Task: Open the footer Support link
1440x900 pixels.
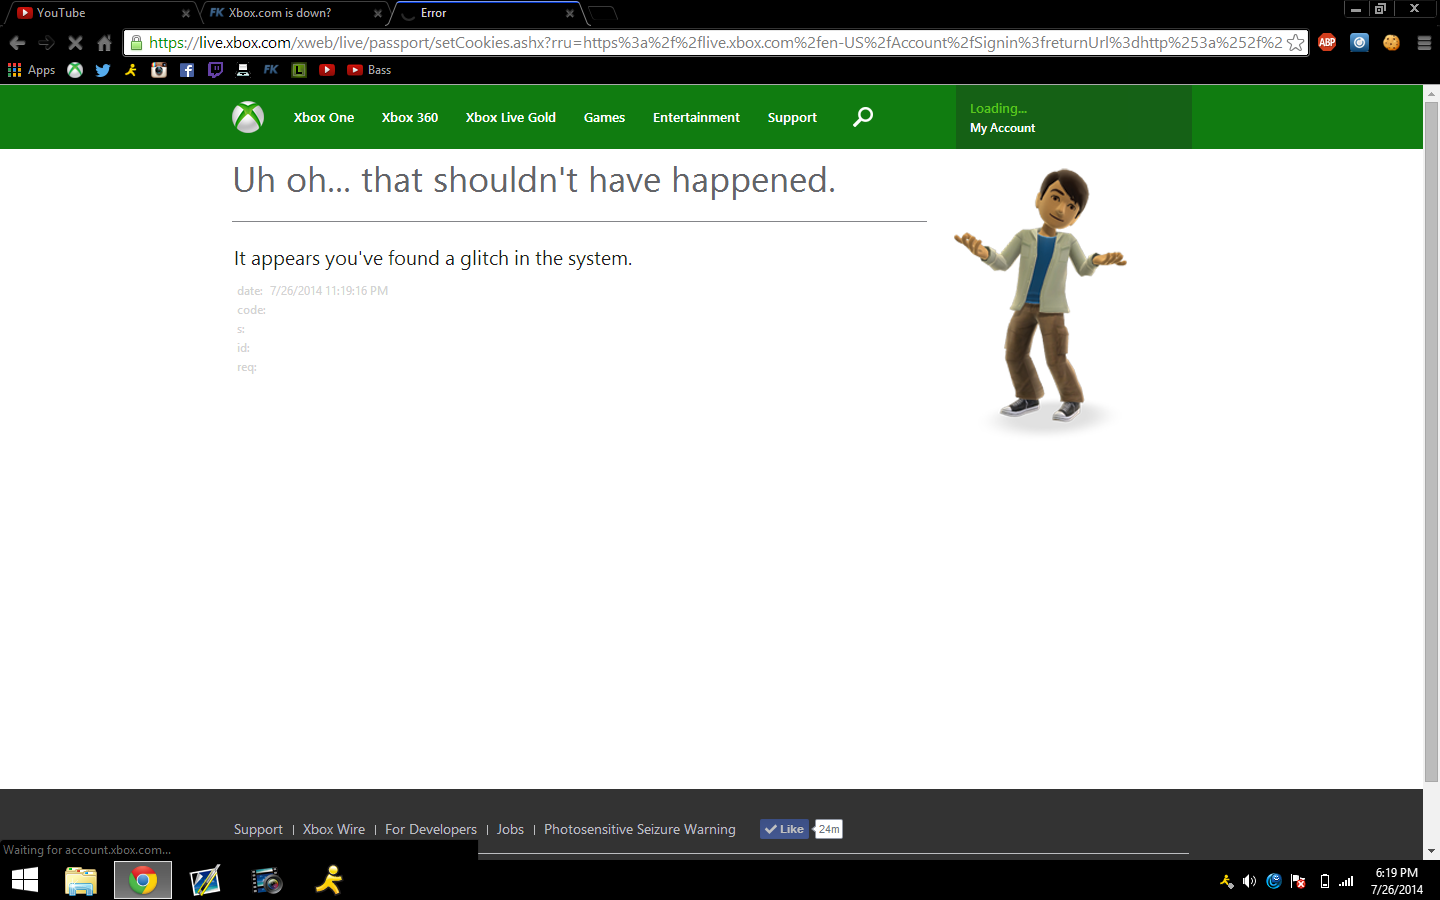Action: tap(258, 829)
